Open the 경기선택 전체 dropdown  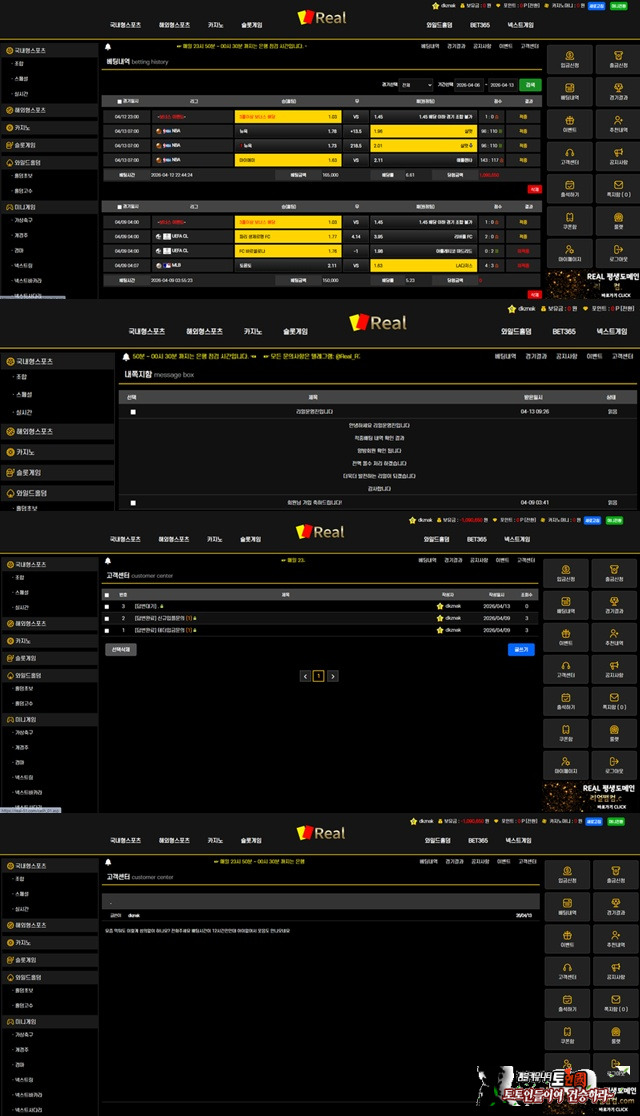tap(416, 85)
